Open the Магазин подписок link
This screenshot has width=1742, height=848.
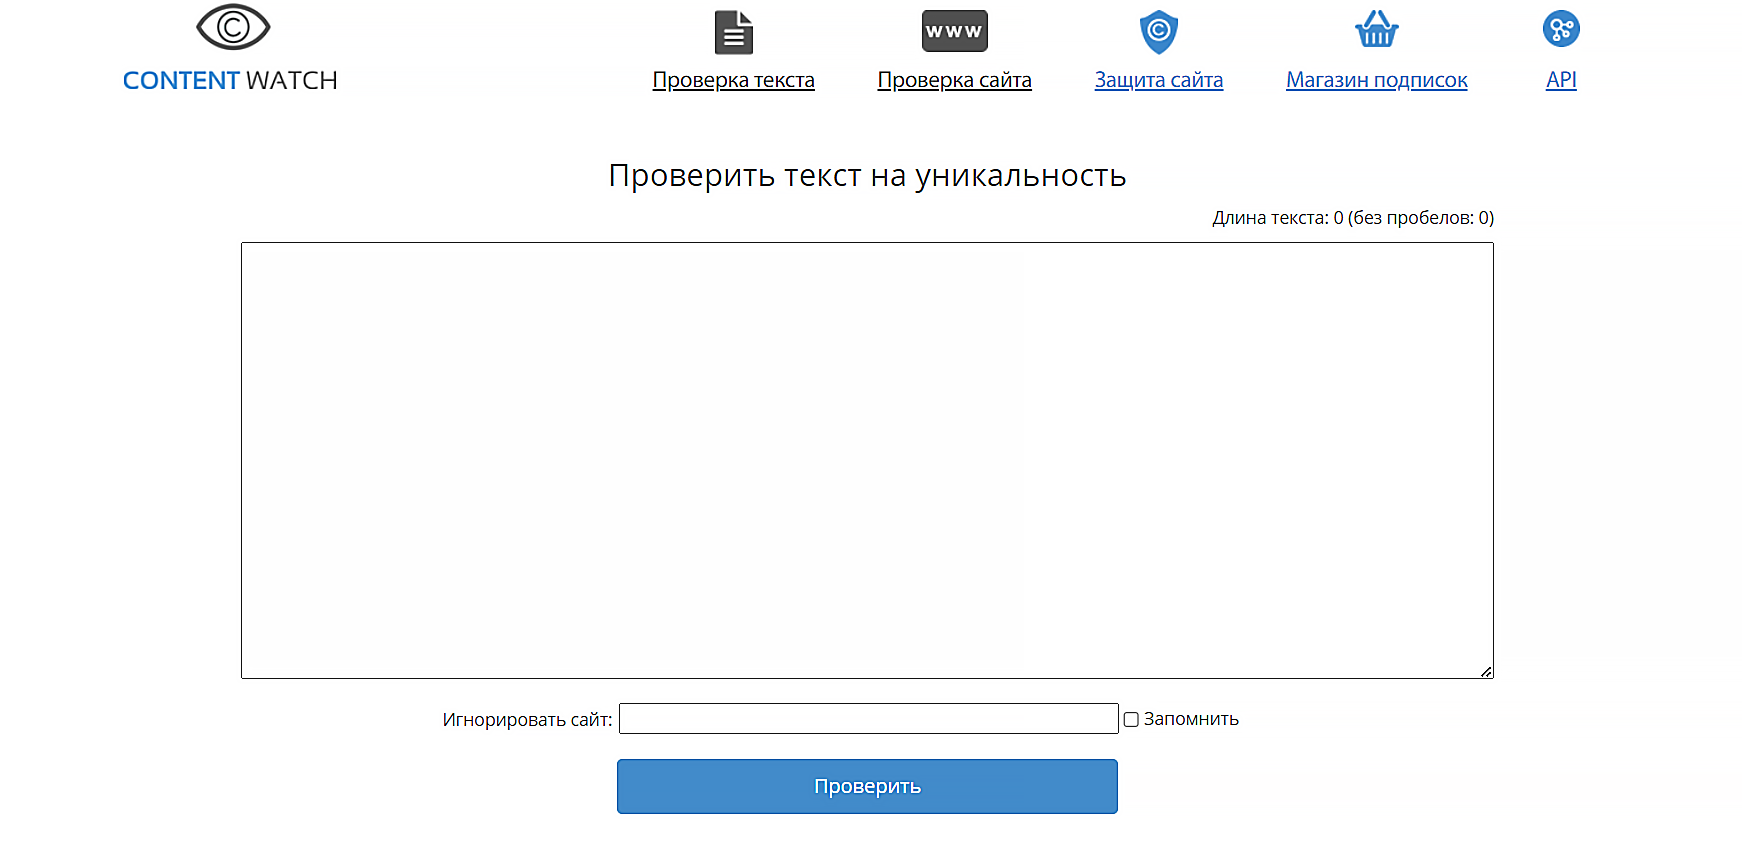(x=1377, y=80)
